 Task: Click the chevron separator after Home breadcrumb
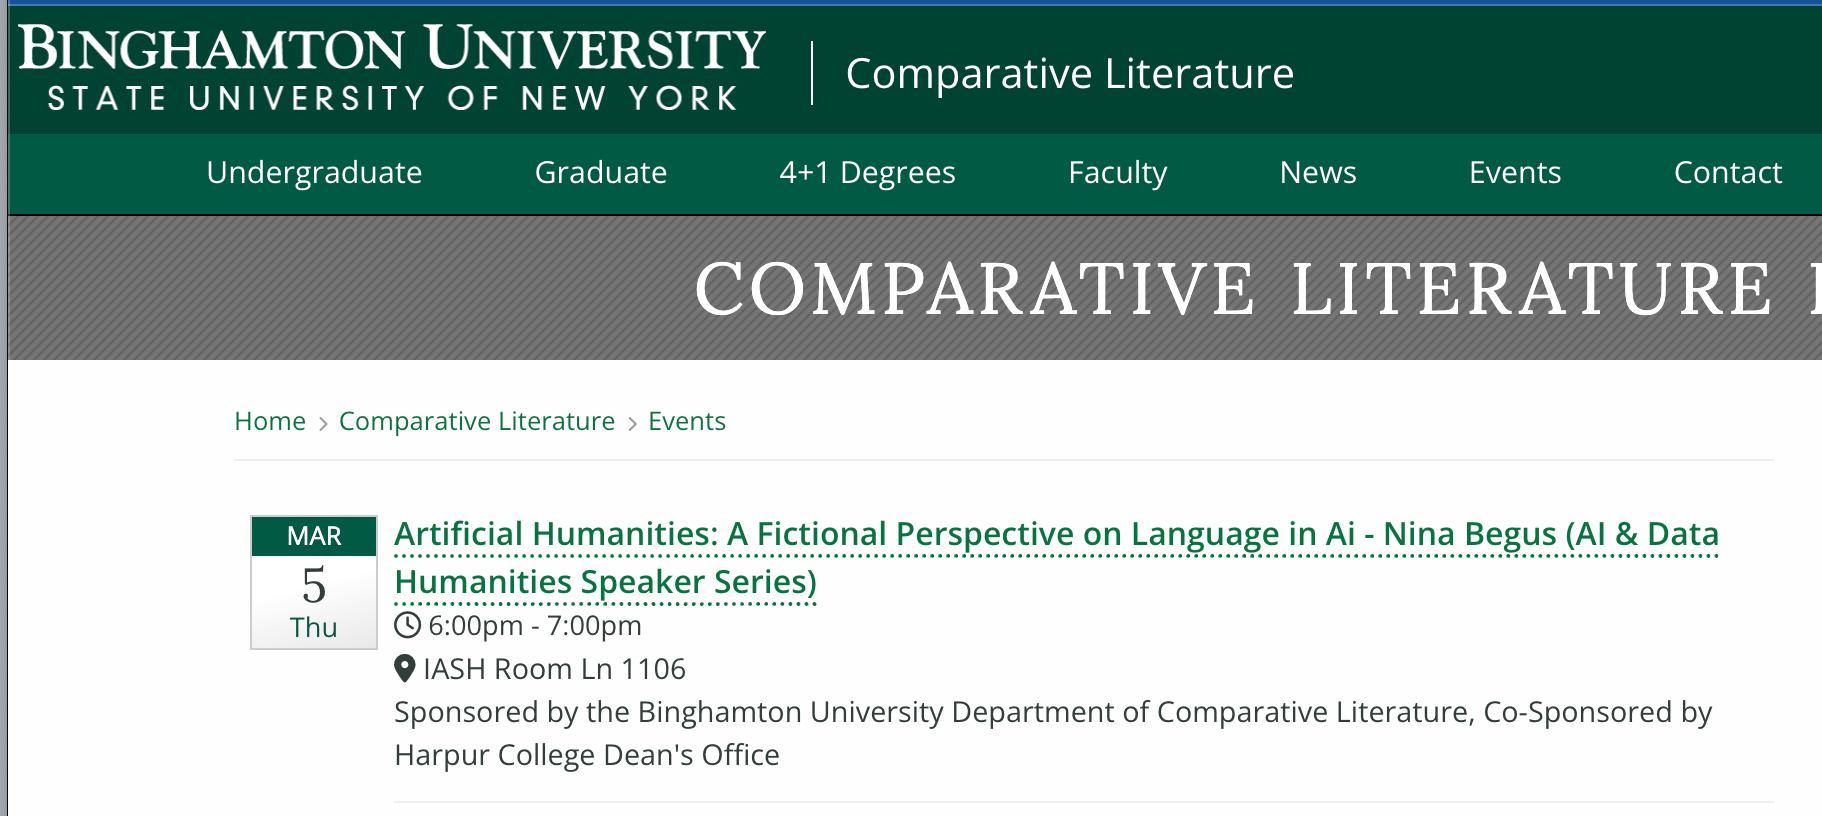click(x=323, y=423)
